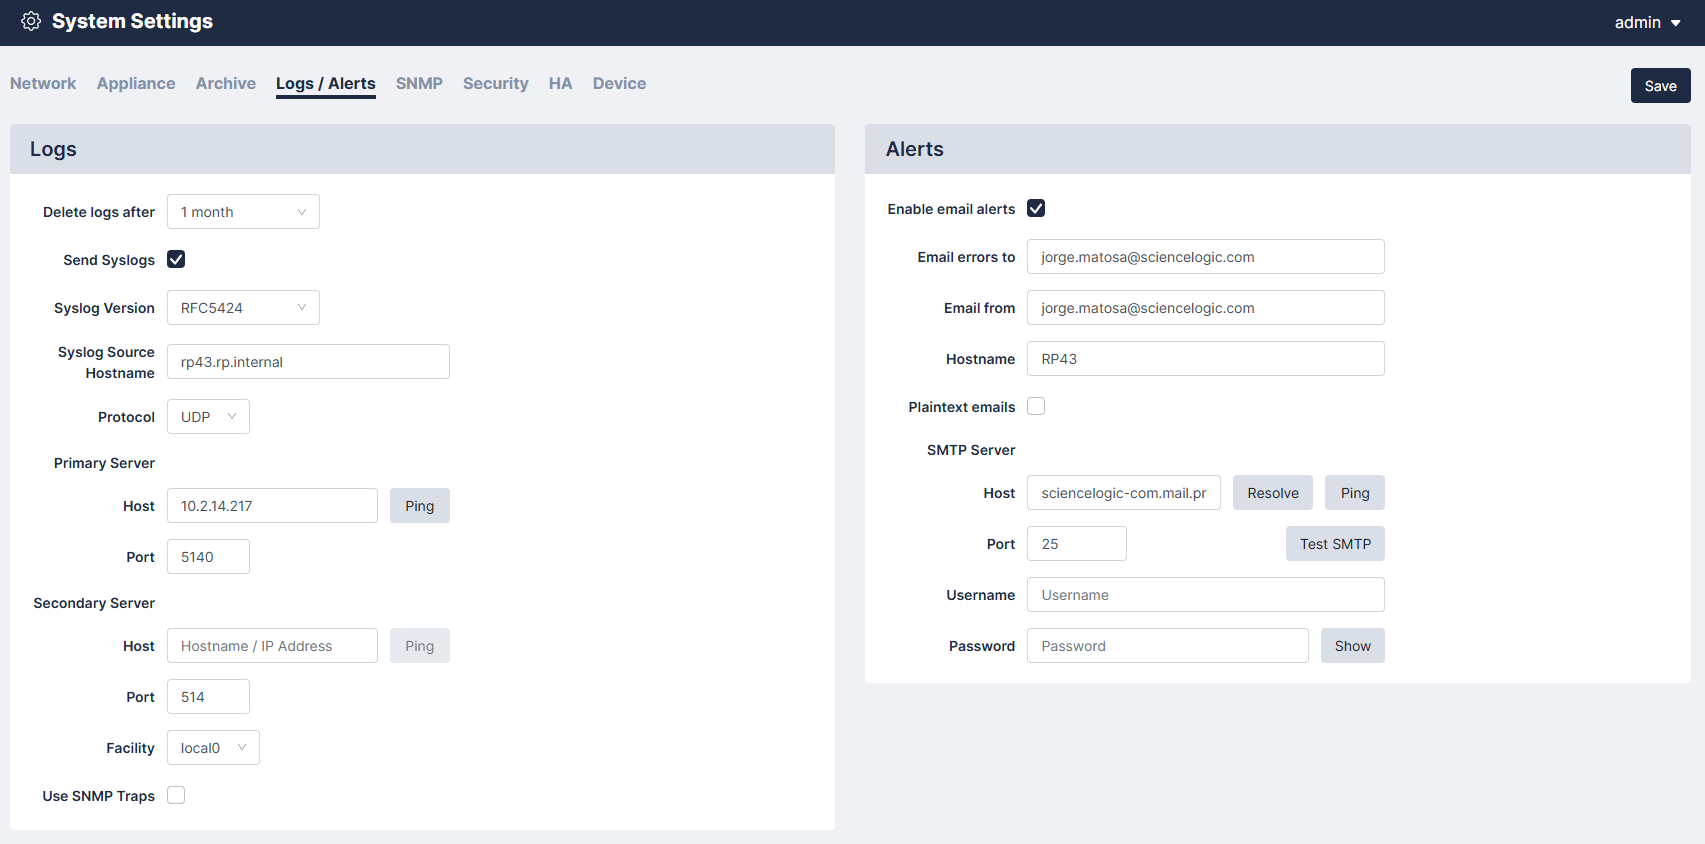Disable the Enable email alerts checkbox

[x=1036, y=208]
